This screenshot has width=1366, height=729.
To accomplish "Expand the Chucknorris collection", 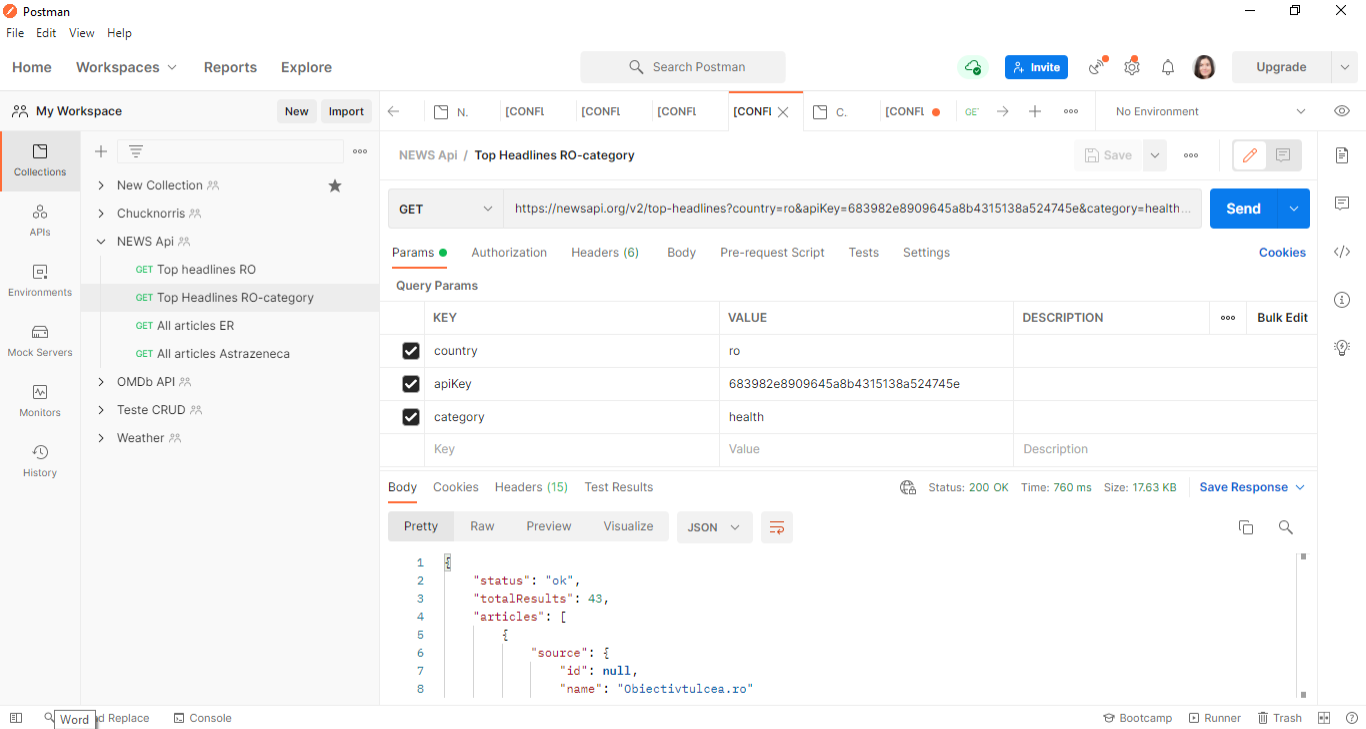I will pos(101,213).
